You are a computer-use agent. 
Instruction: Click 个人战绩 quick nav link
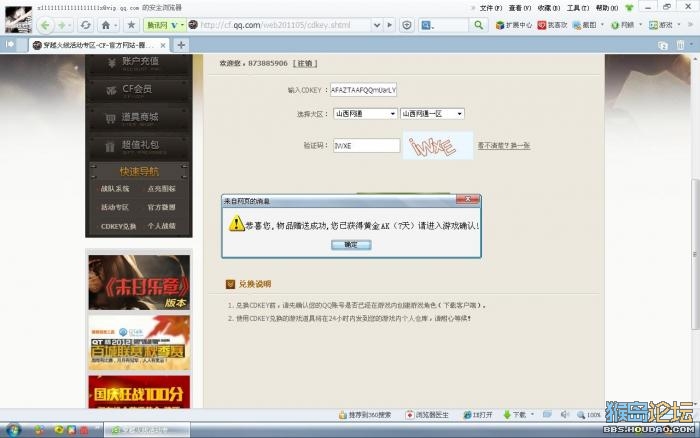click(161, 226)
